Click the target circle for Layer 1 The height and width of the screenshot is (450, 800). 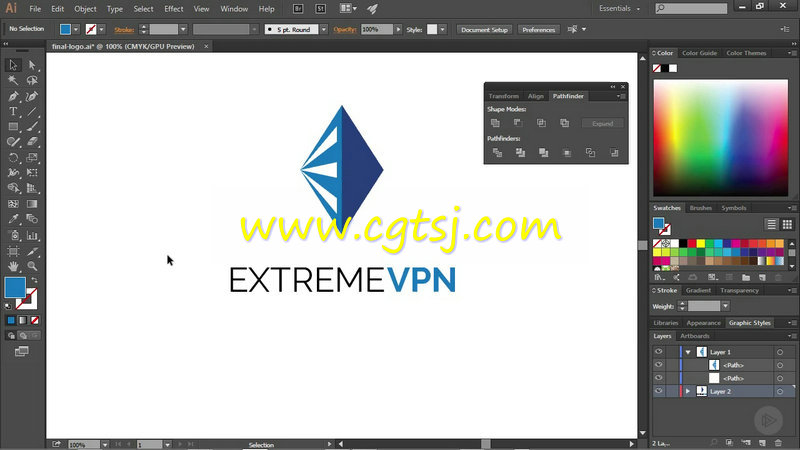(780, 352)
